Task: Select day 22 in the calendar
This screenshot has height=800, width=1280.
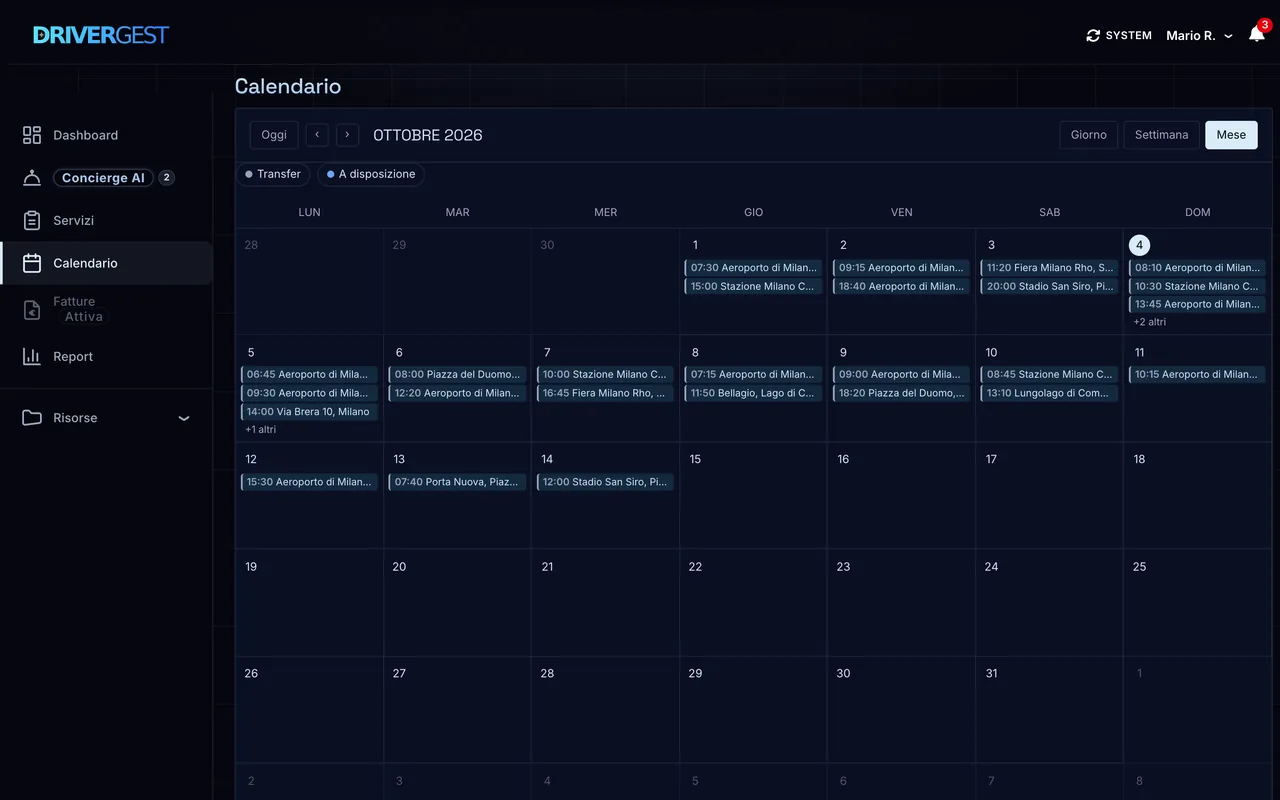Action: [695, 566]
